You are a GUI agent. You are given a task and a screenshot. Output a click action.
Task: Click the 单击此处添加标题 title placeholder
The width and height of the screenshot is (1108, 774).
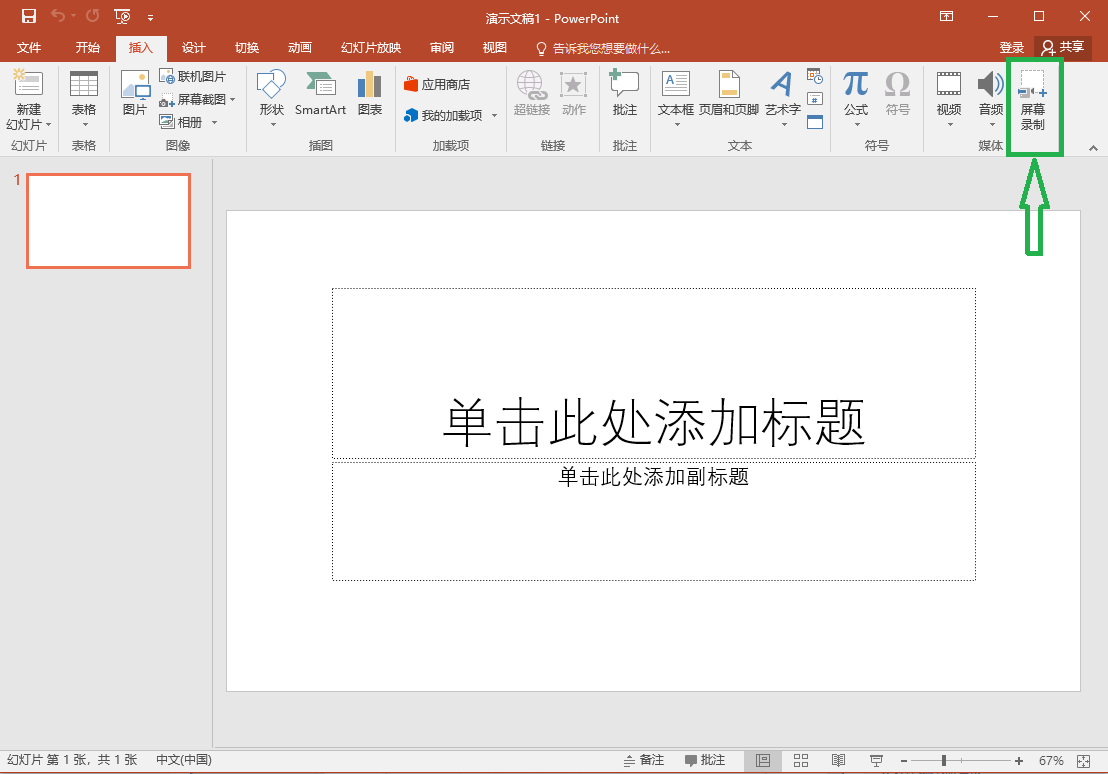[x=654, y=373]
